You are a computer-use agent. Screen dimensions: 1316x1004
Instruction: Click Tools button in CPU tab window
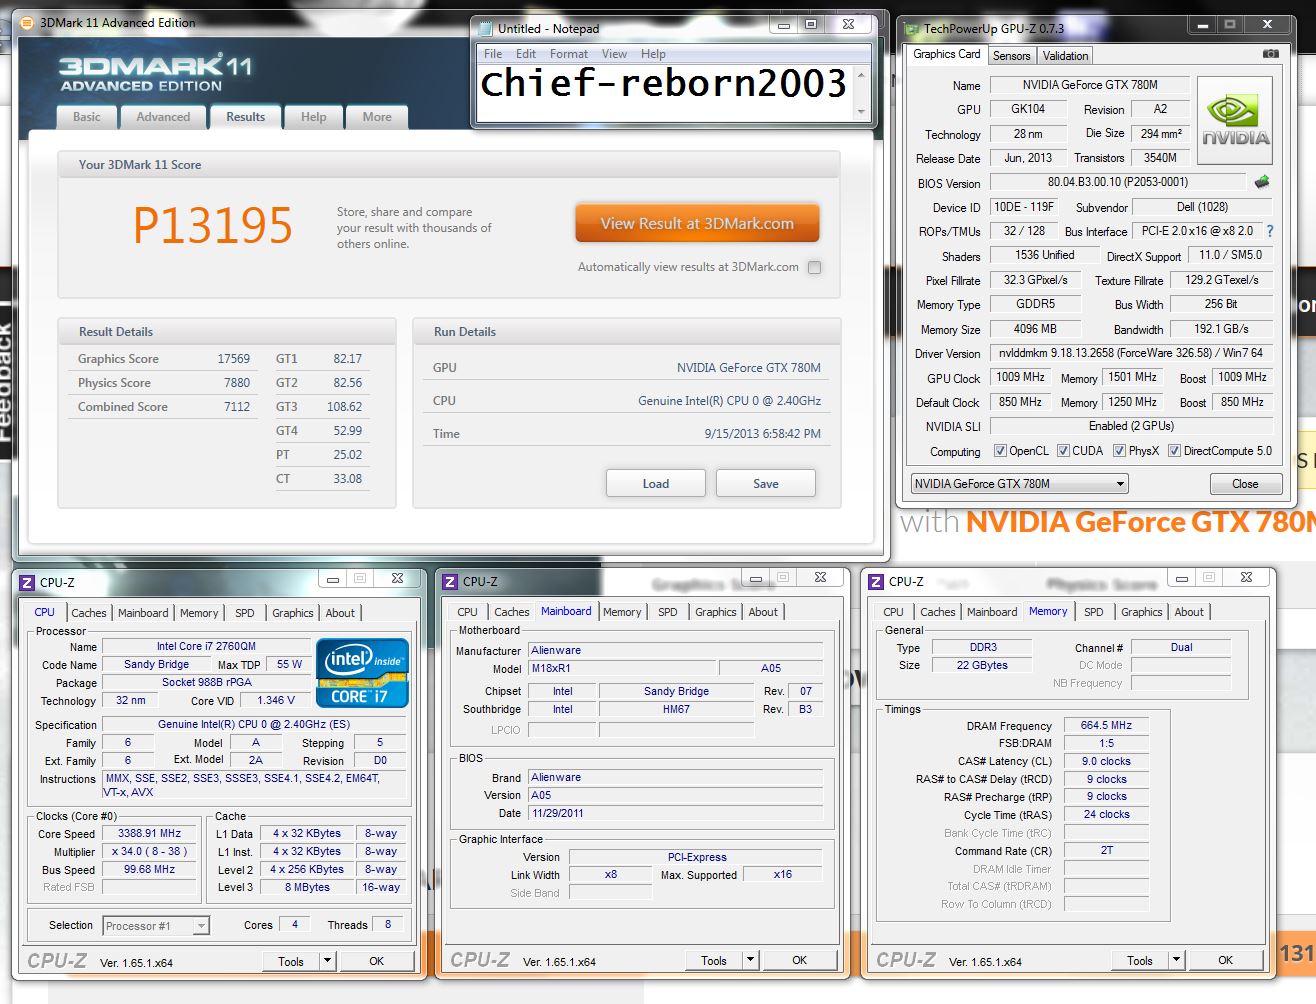click(x=291, y=961)
